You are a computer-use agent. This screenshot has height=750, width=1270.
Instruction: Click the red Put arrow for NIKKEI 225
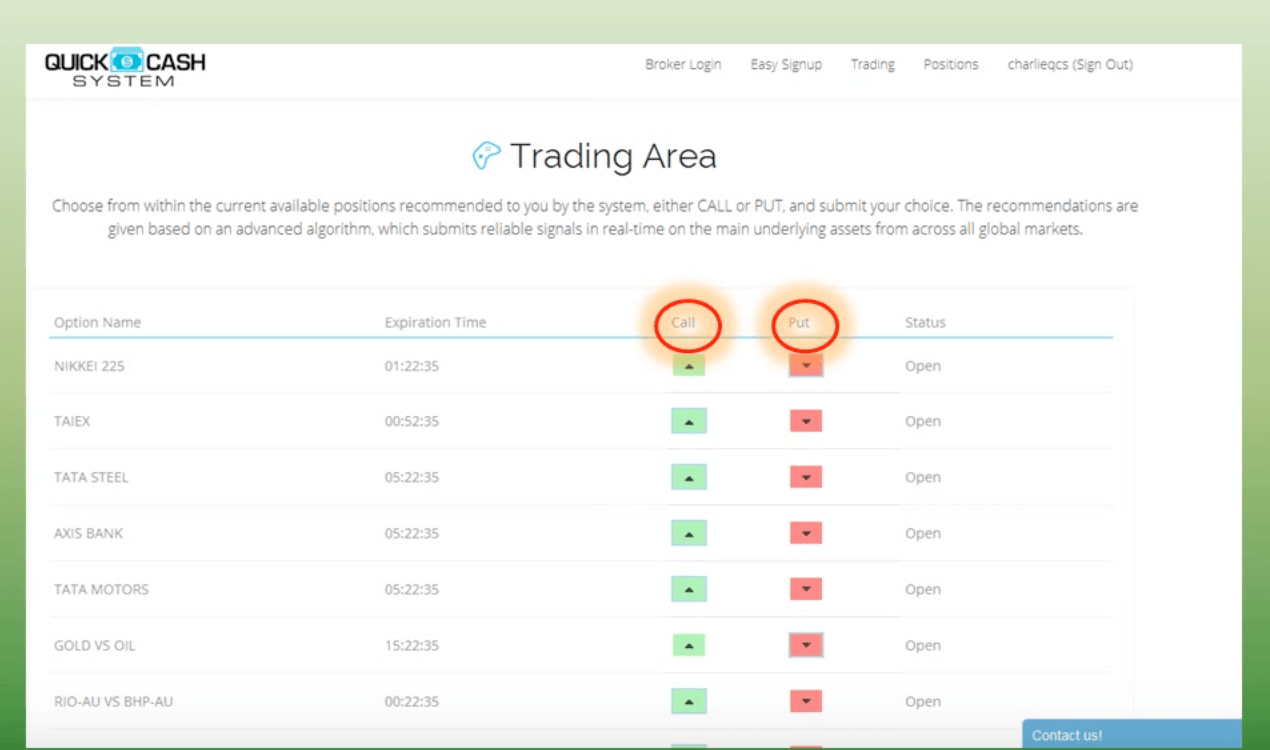[x=806, y=366]
